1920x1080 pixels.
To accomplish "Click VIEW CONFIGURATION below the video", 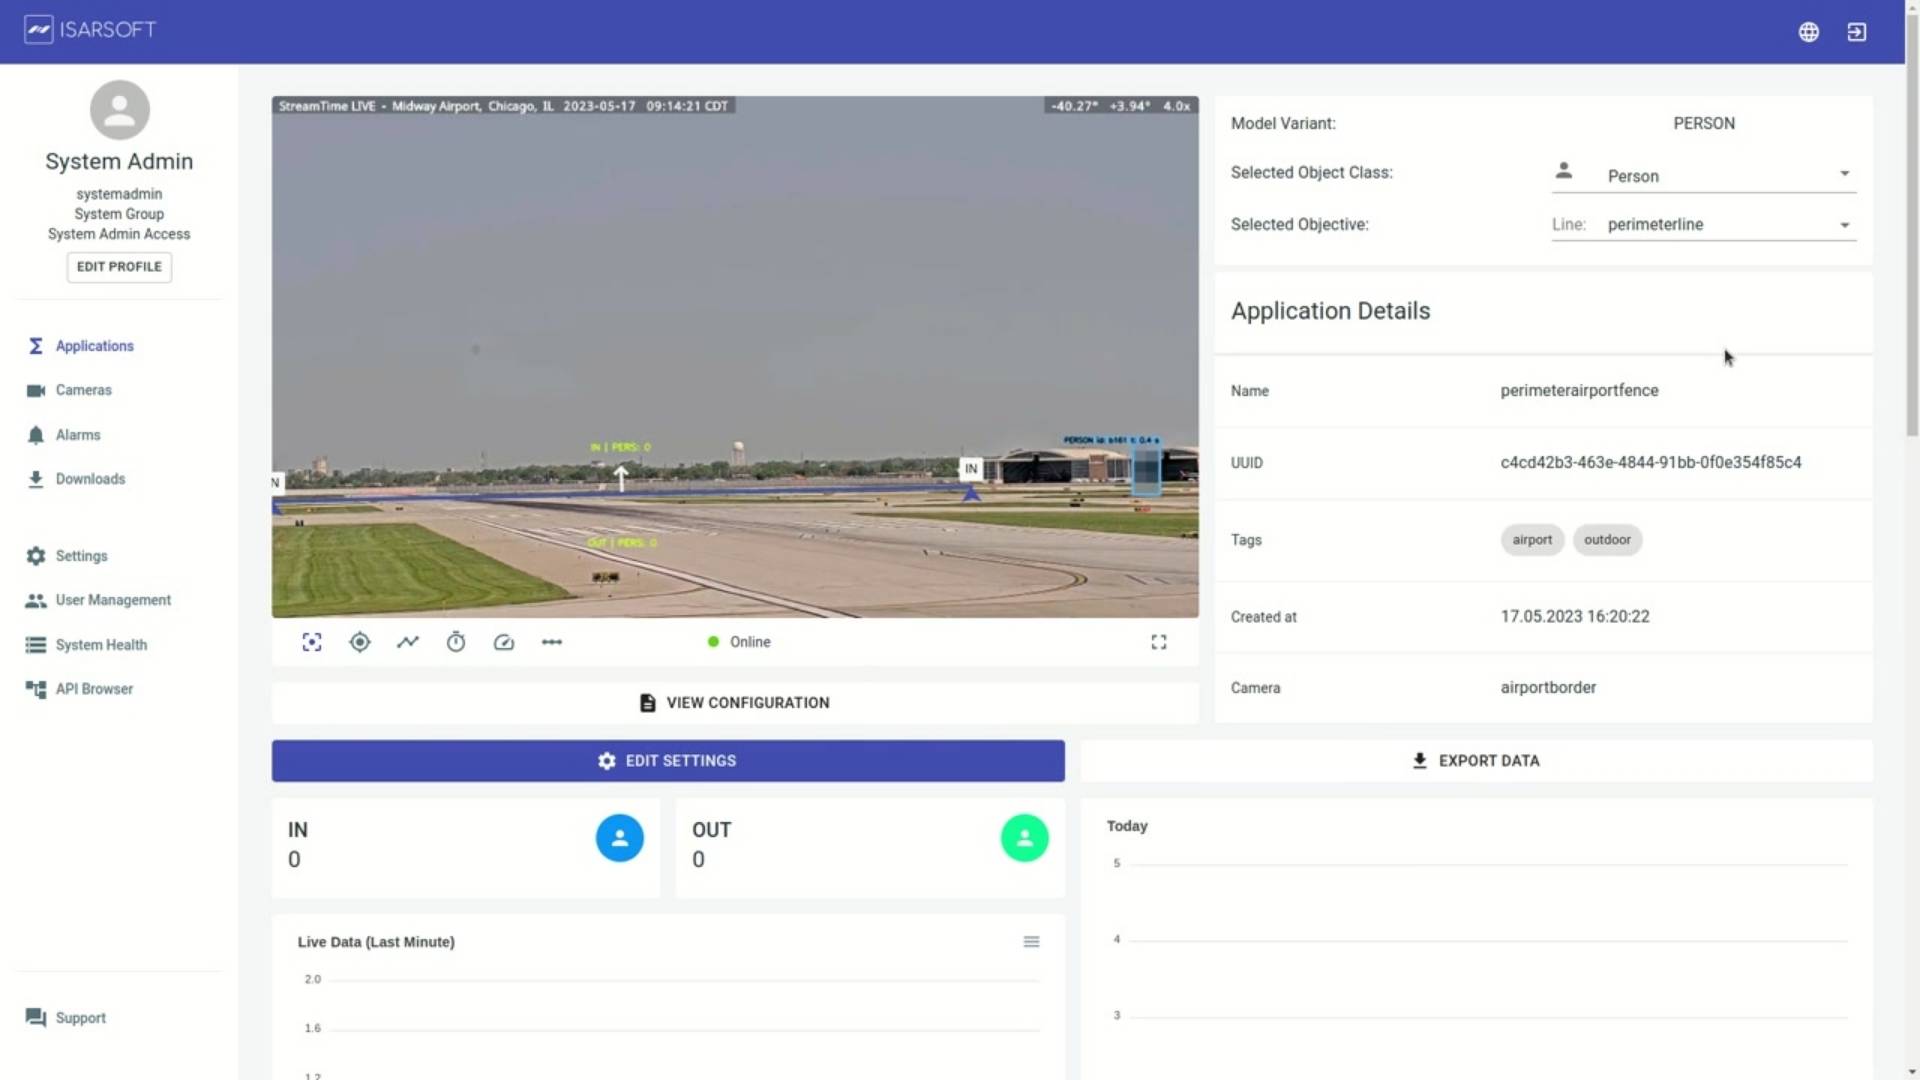I will pos(734,702).
